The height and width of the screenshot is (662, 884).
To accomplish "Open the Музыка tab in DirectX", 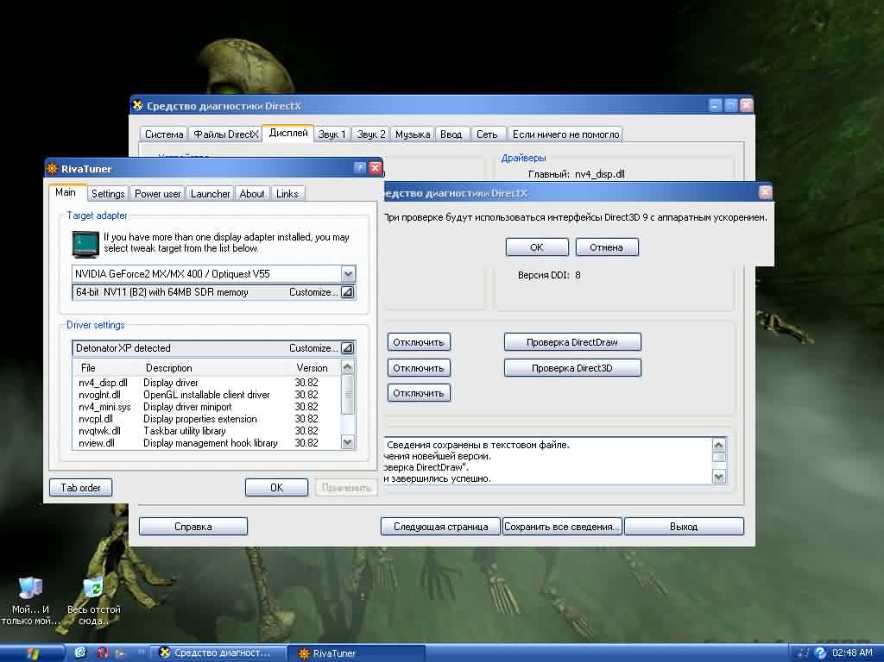I will [412, 134].
